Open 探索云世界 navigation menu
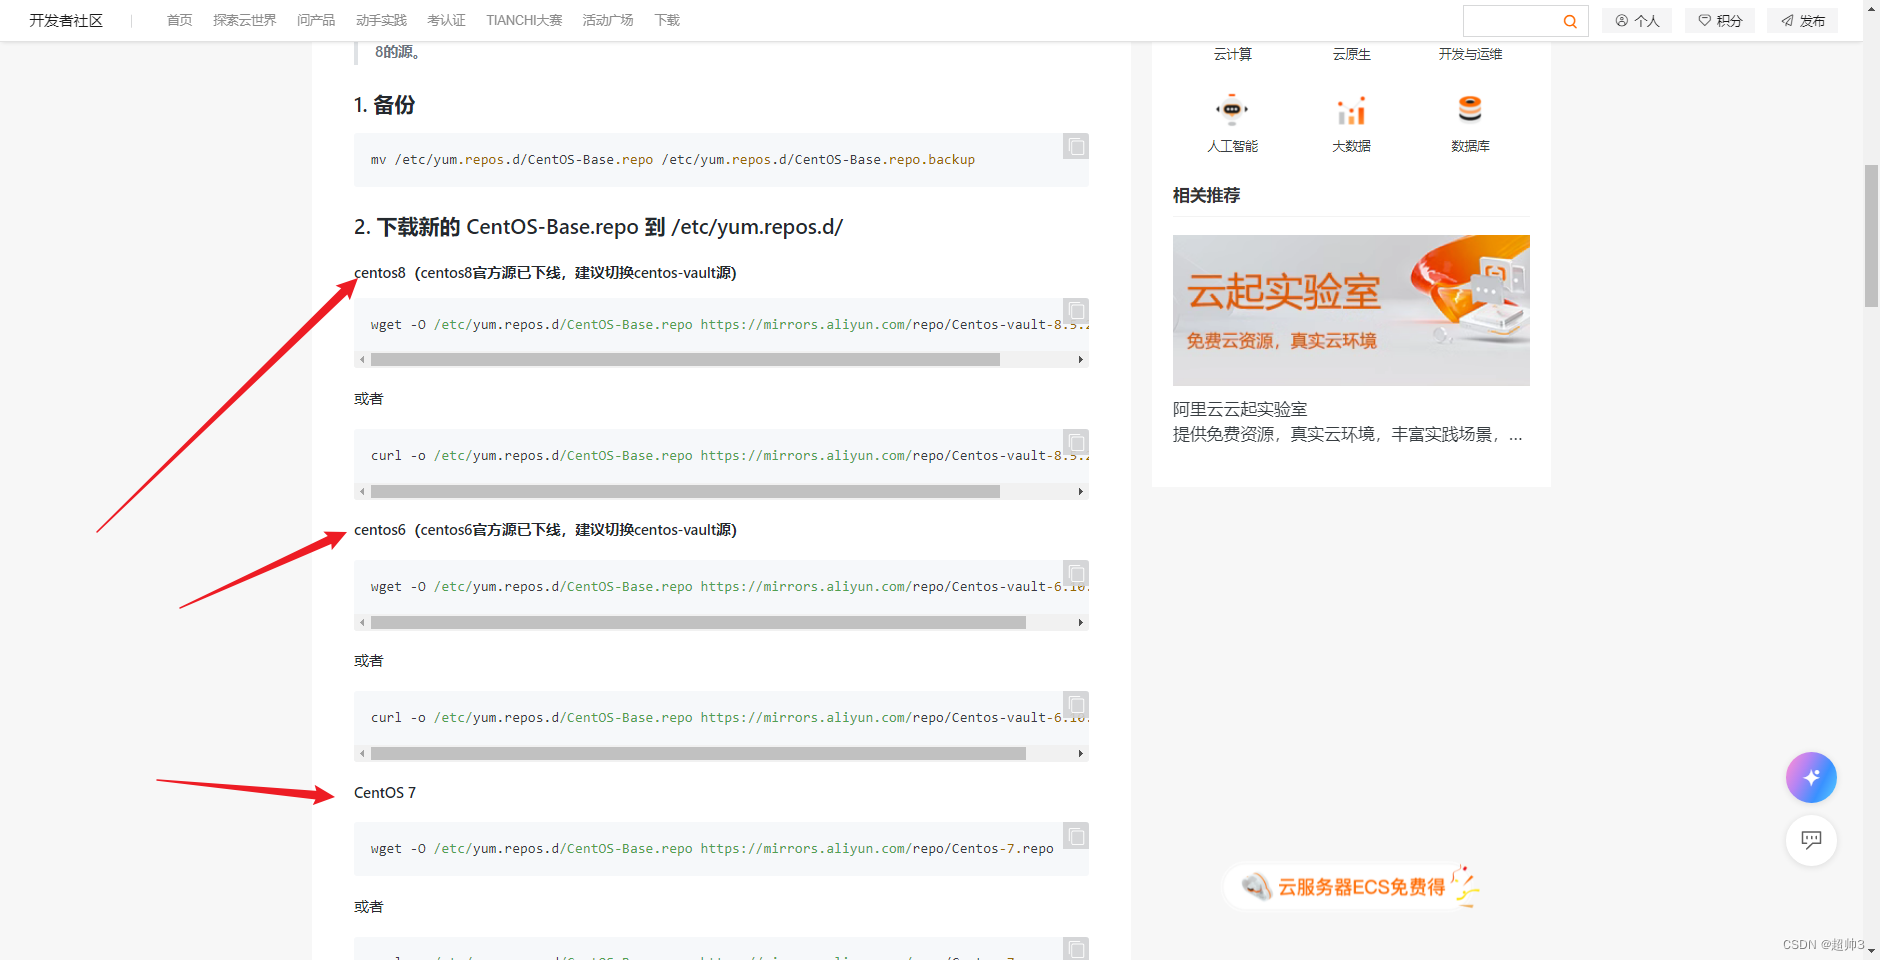The image size is (1880, 960). coord(244,20)
